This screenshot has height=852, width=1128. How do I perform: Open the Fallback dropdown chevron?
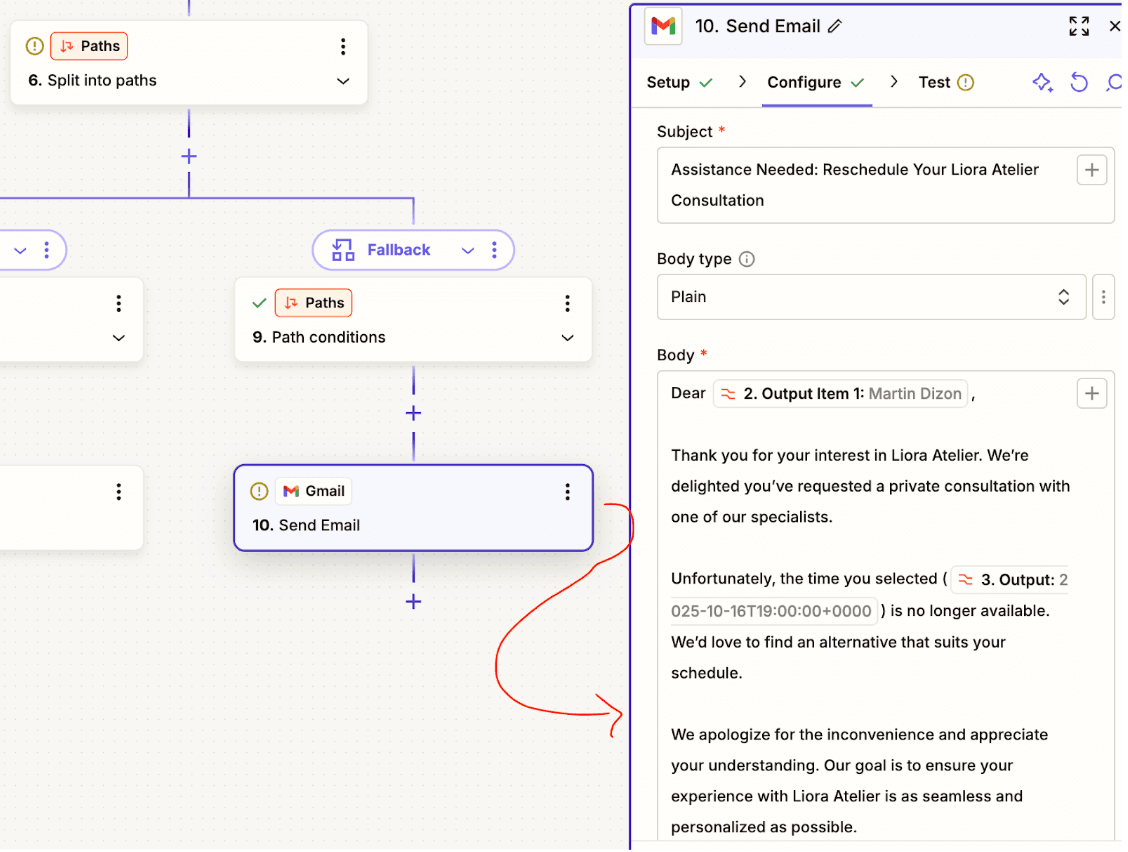(467, 250)
